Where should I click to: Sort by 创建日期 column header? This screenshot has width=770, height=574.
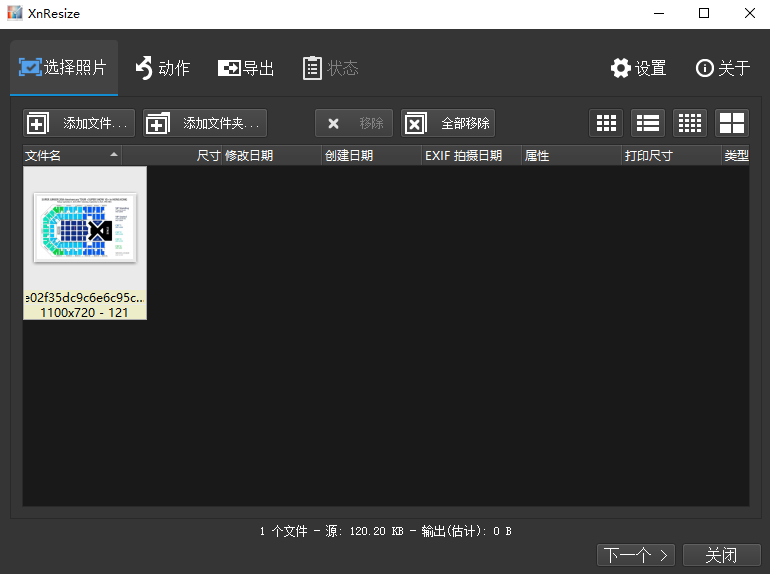tap(370, 156)
